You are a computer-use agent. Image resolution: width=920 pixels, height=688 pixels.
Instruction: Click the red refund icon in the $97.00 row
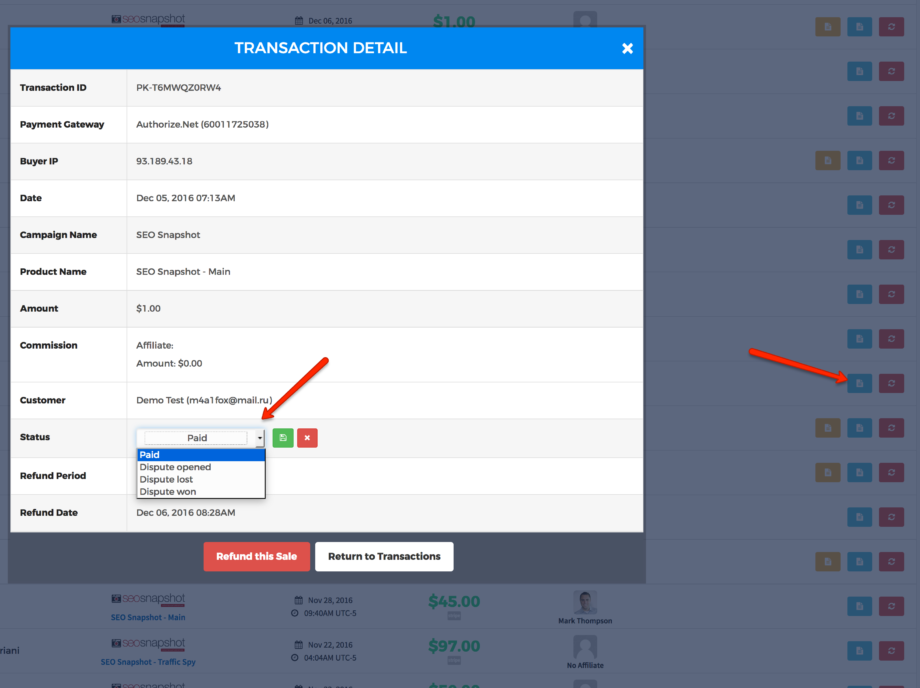click(891, 650)
